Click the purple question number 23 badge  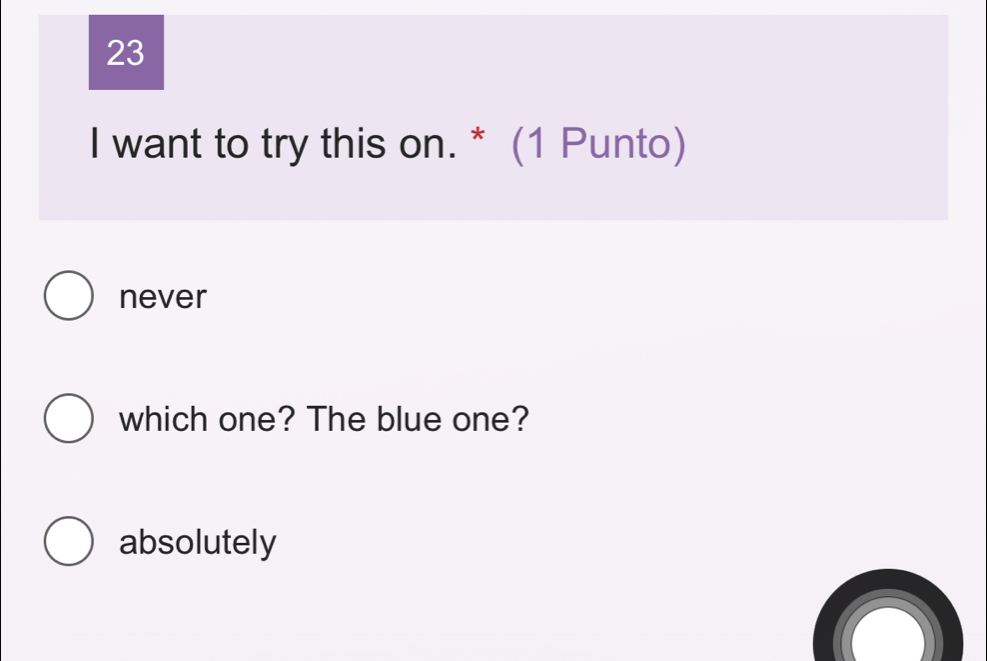[126, 53]
